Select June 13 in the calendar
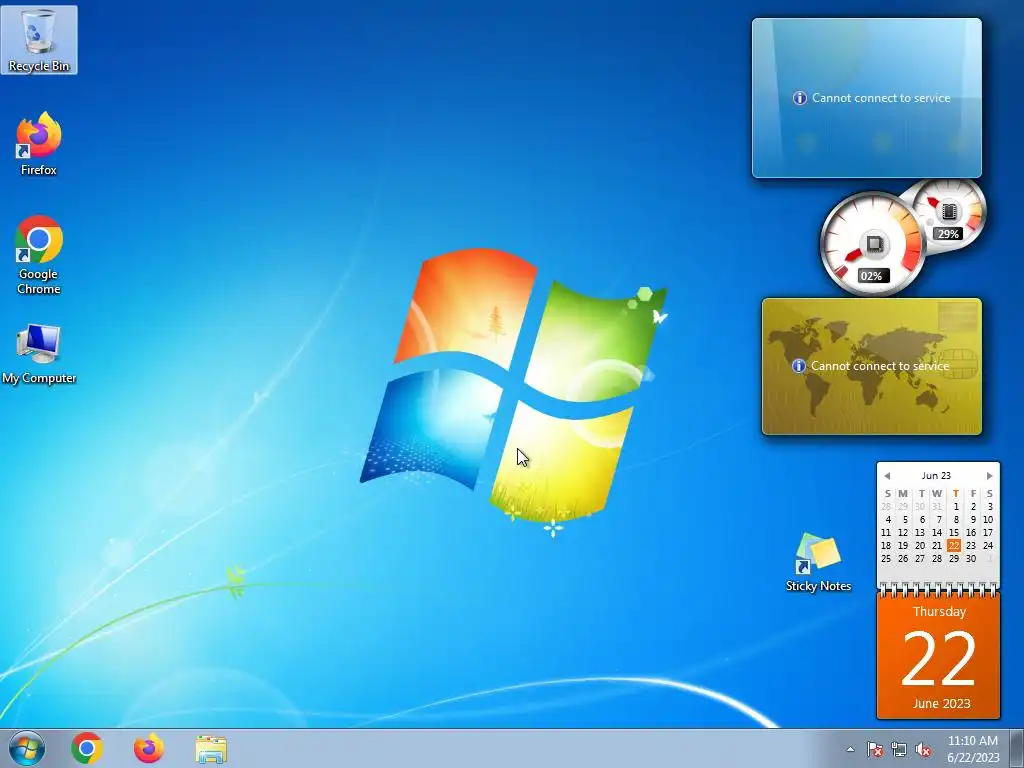This screenshot has height=768, width=1024. (x=920, y=532)
